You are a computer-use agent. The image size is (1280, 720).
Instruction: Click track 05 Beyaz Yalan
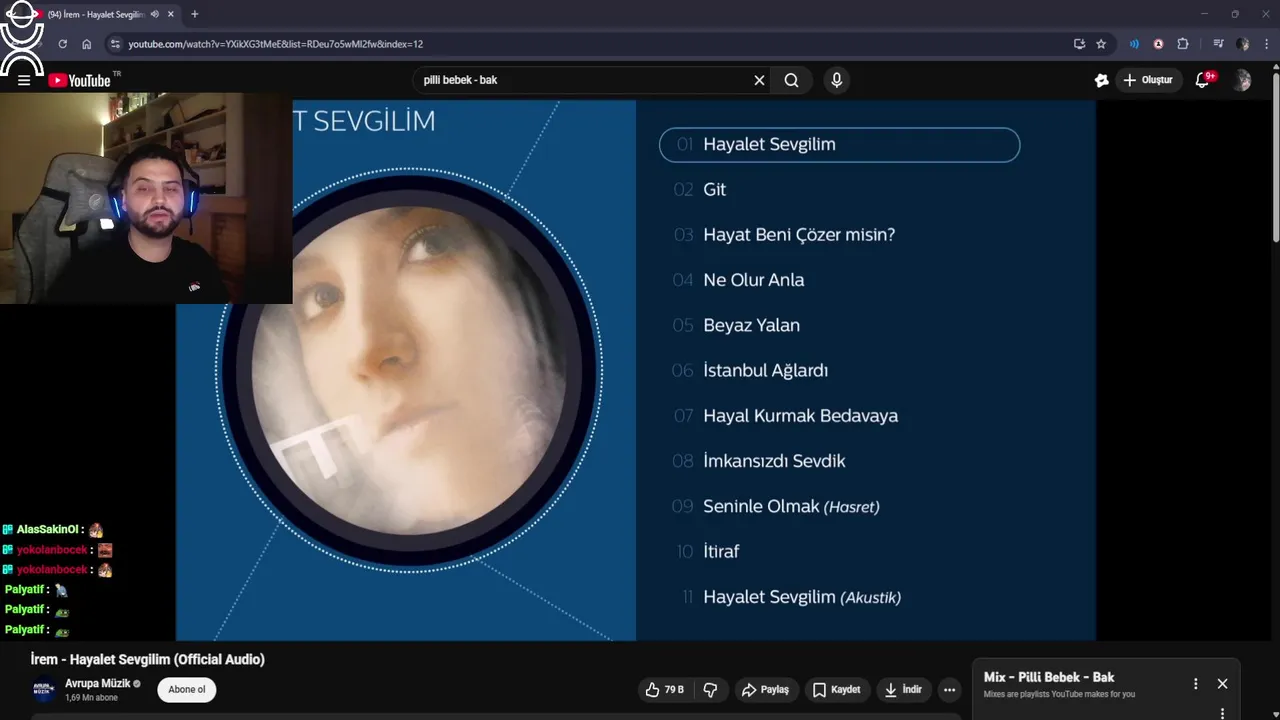(736, 325)
